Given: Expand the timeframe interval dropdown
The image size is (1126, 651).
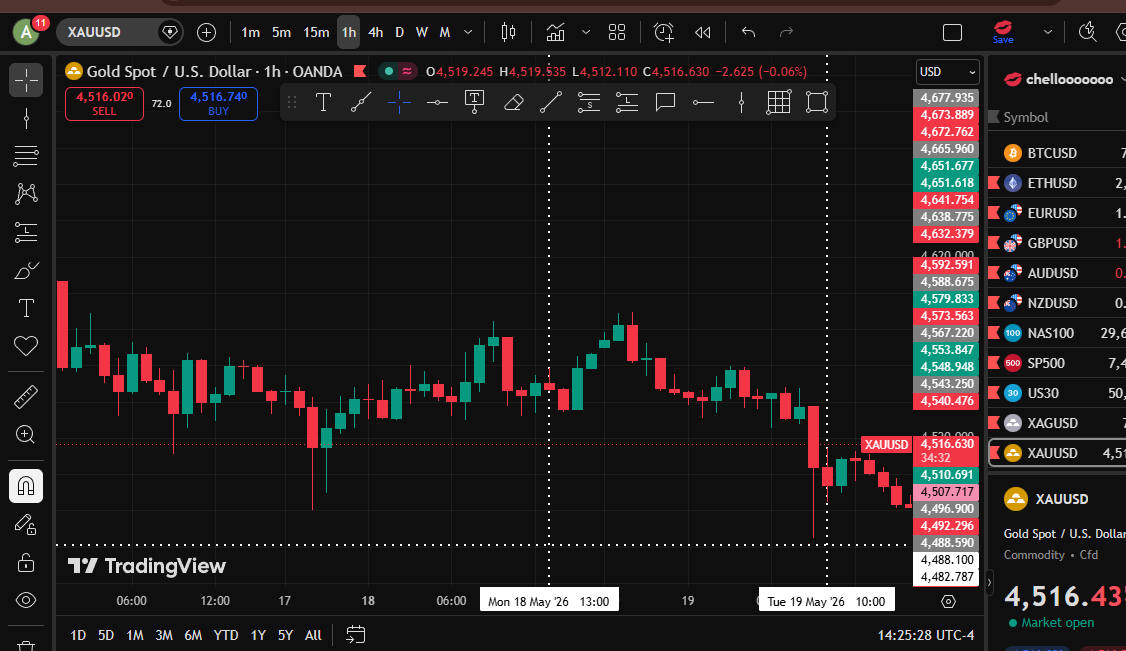Looking at the screenshot, I should (x=468, y=32).
